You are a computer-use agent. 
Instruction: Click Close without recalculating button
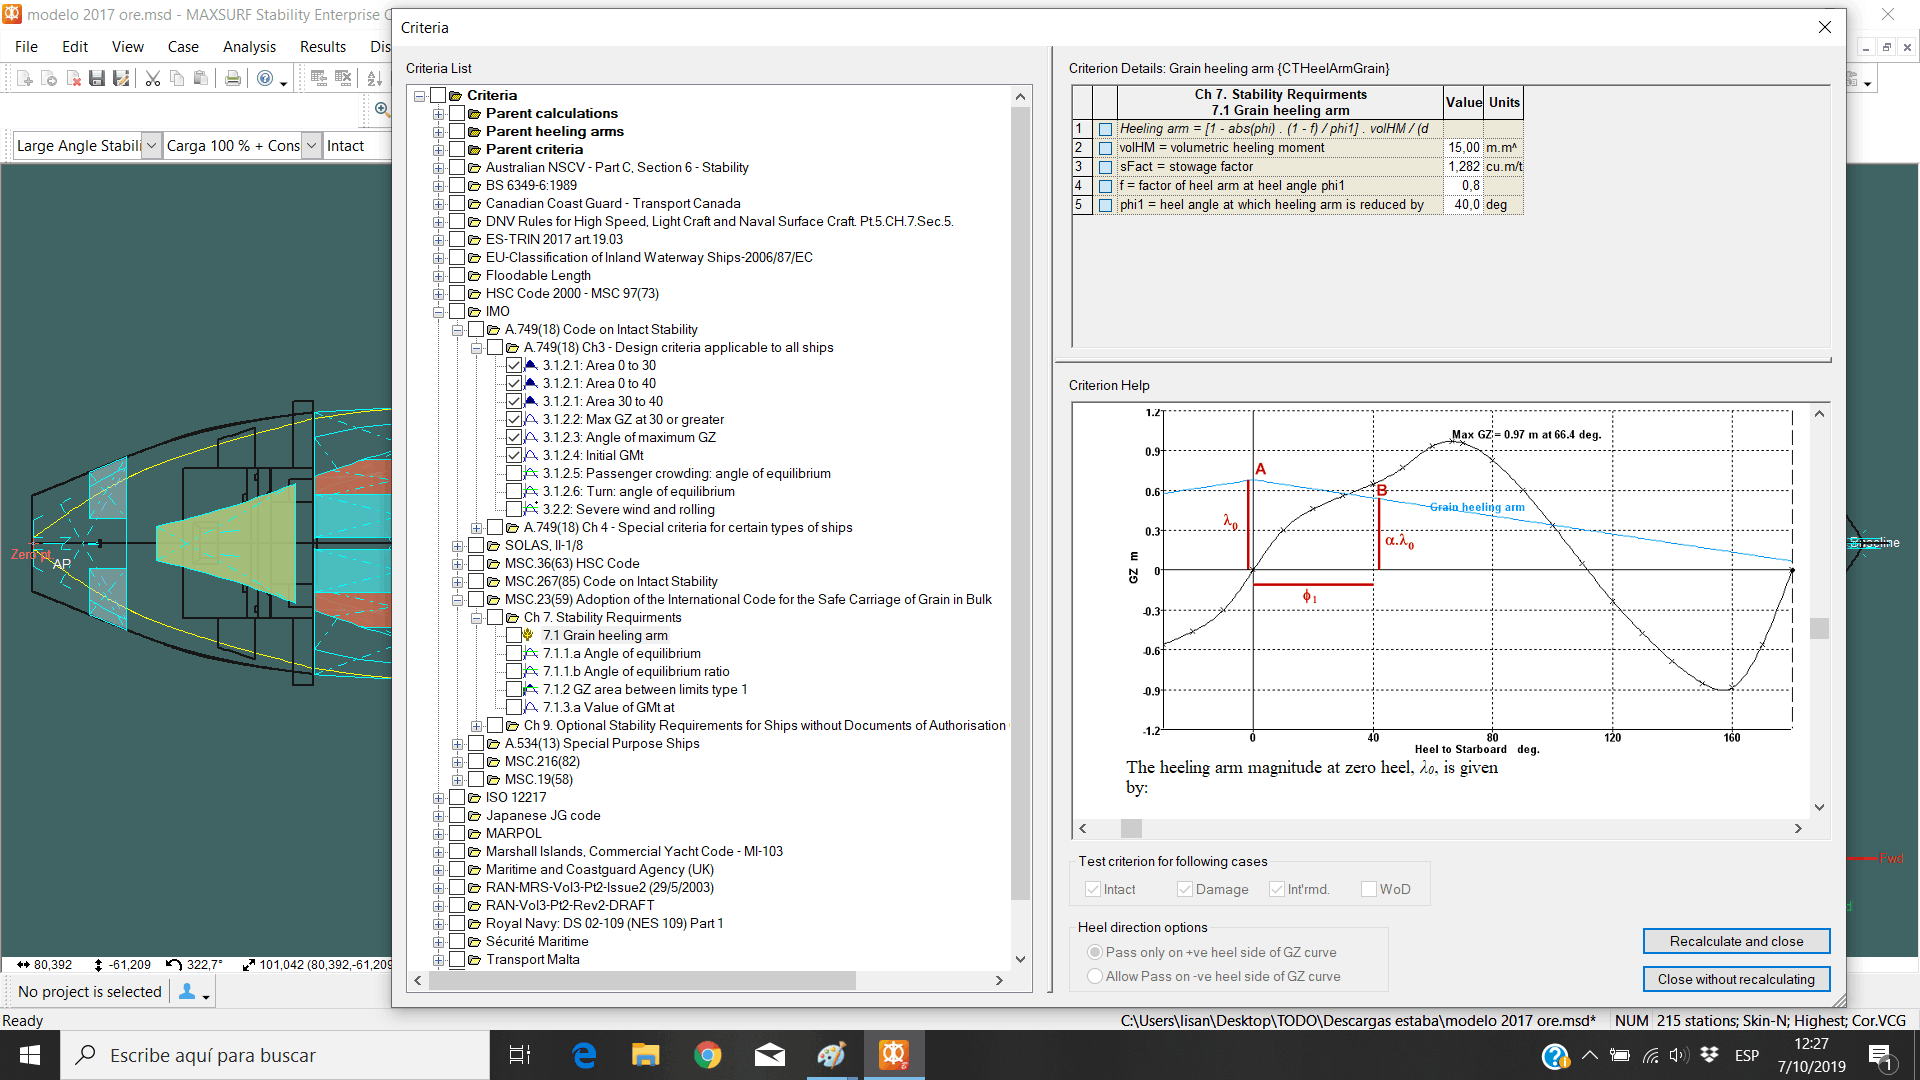[x=1736, y=979]
